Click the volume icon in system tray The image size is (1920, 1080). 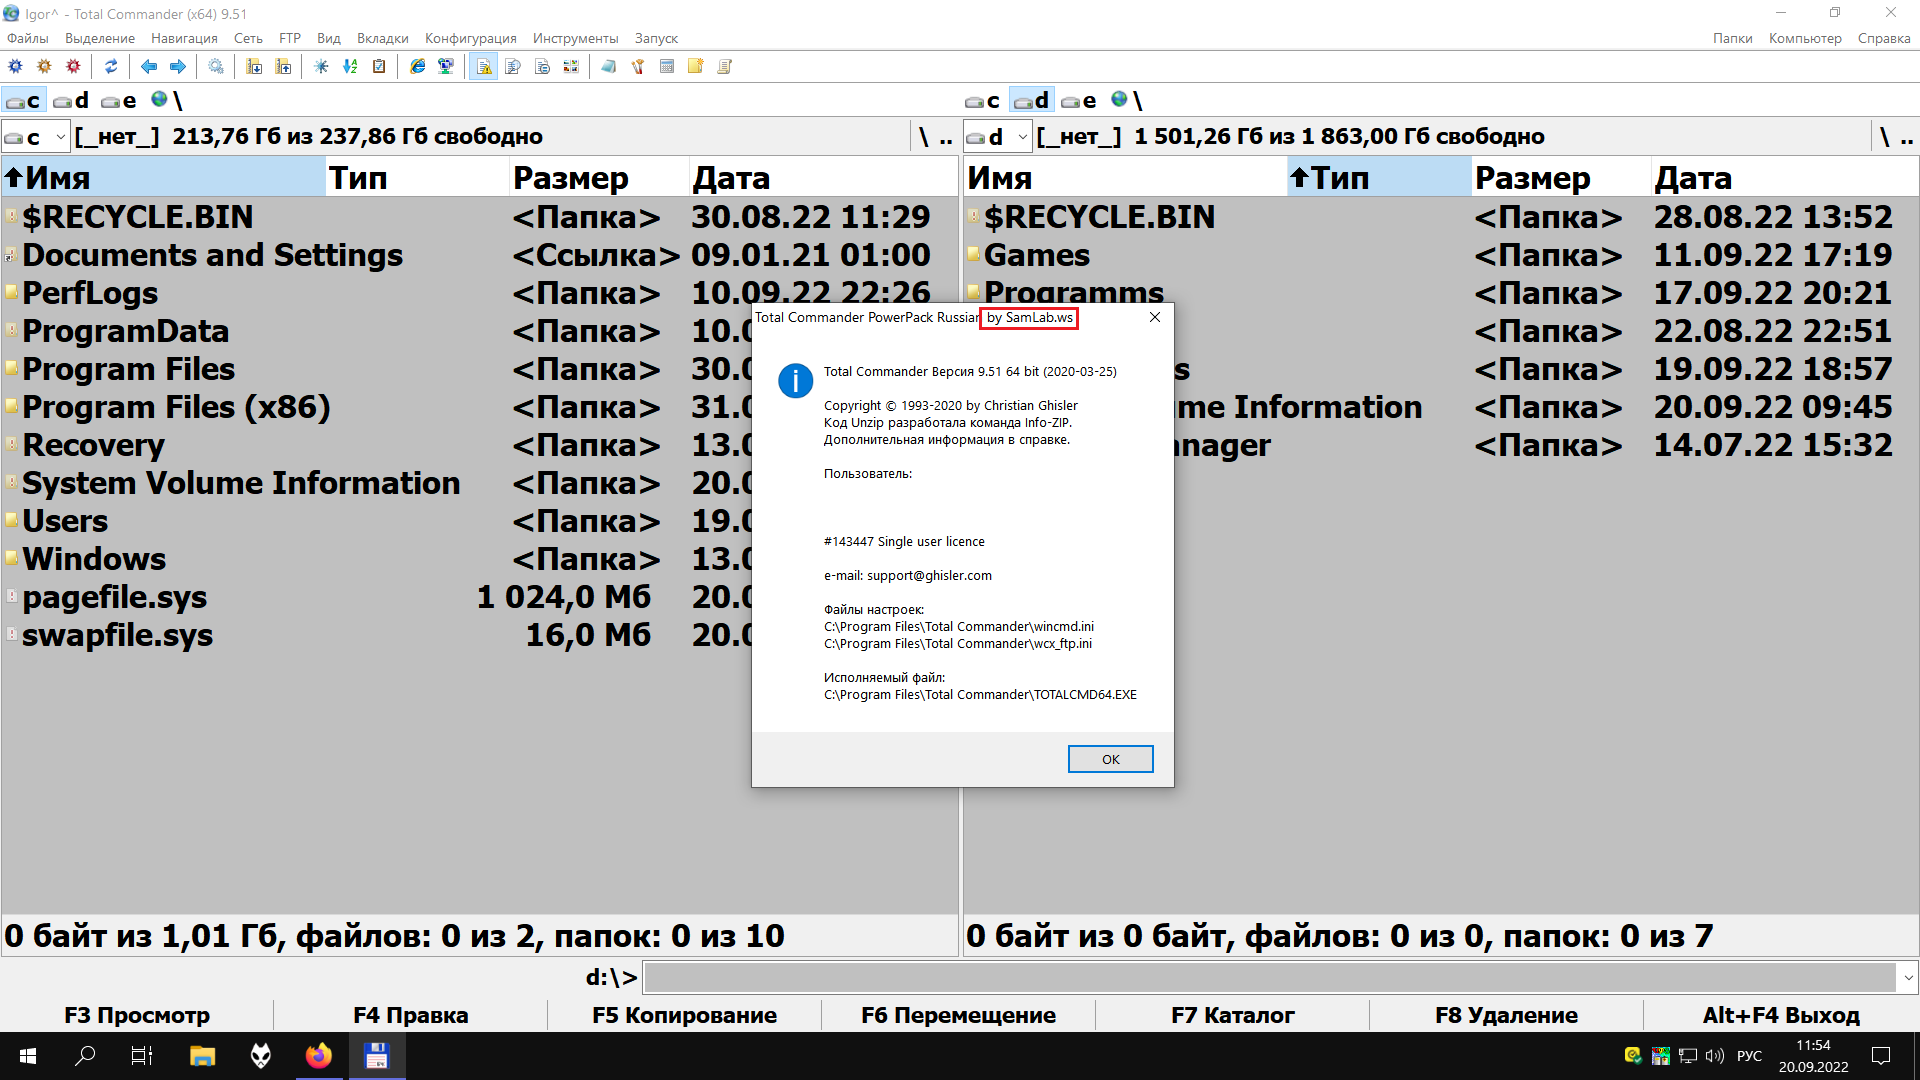click(x=1715, y=1056)
